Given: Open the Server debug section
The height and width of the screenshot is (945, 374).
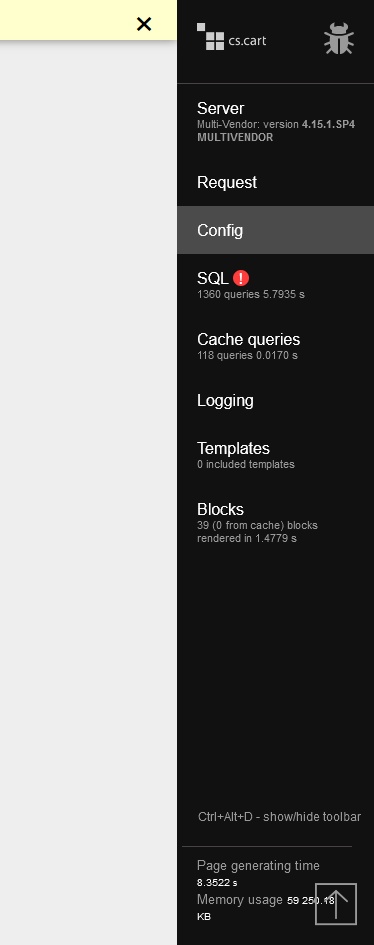Looking at the screenshot, I should click(x=275, y=121).
